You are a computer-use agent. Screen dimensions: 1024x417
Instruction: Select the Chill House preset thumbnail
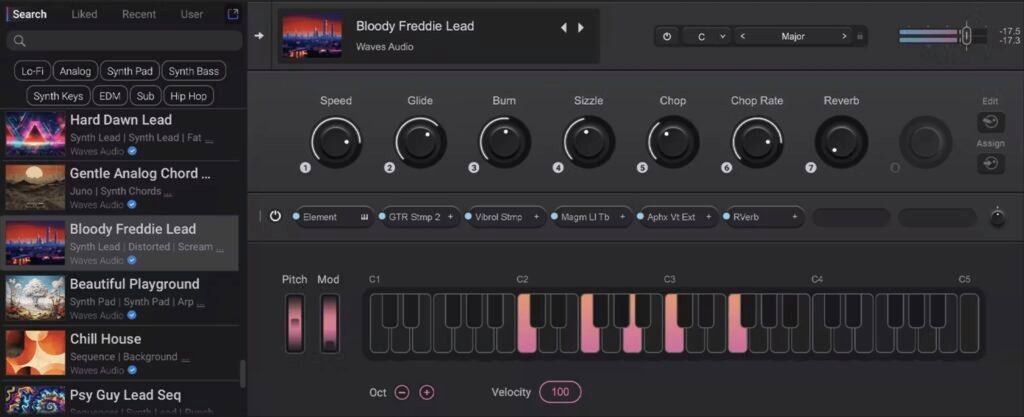coord(35,352)
